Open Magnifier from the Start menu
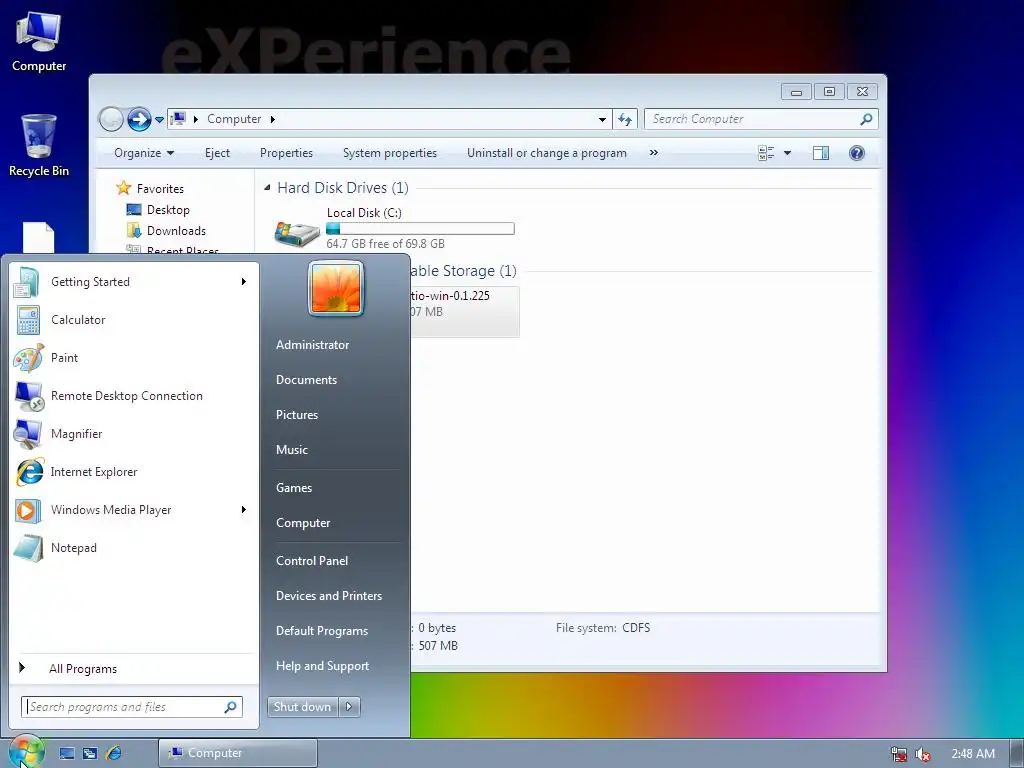Image resolution: width=1024 pixels, height=768 pixels. [x=134, y=434]
